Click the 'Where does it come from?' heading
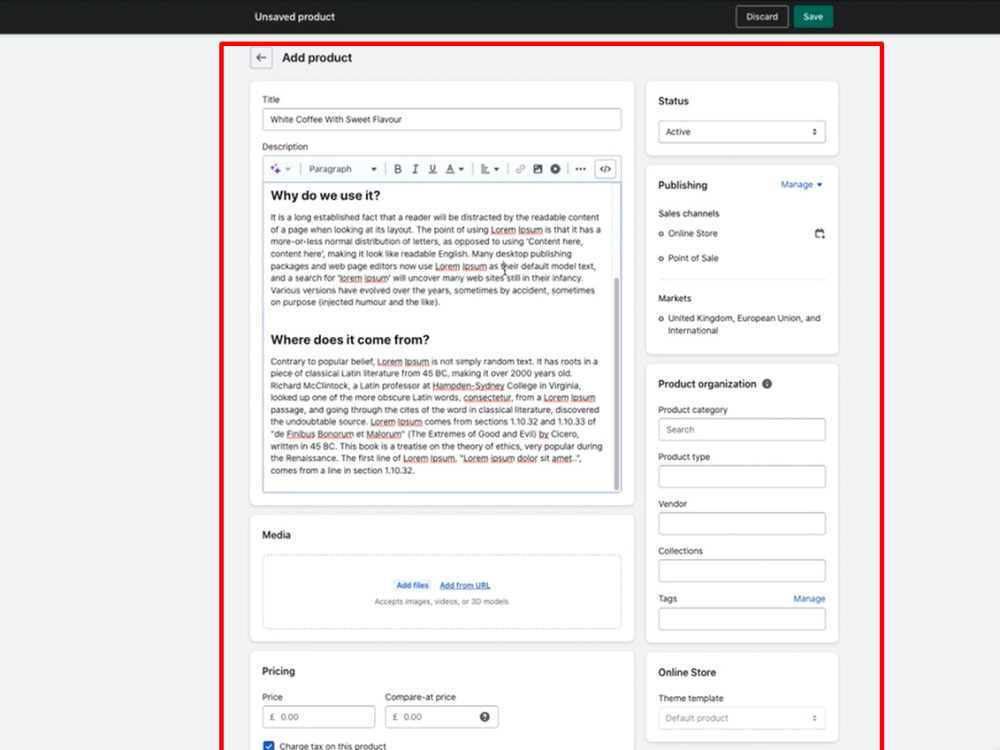 click(350, 340)
